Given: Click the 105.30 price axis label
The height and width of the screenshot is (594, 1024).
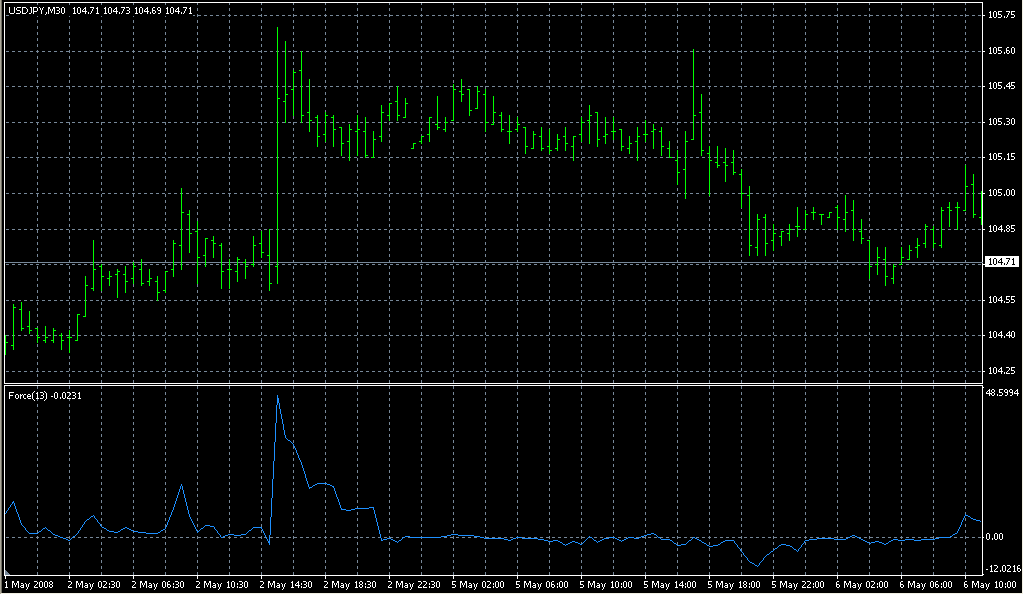Looking at the screenshot, I should (x=1002, y=122).
